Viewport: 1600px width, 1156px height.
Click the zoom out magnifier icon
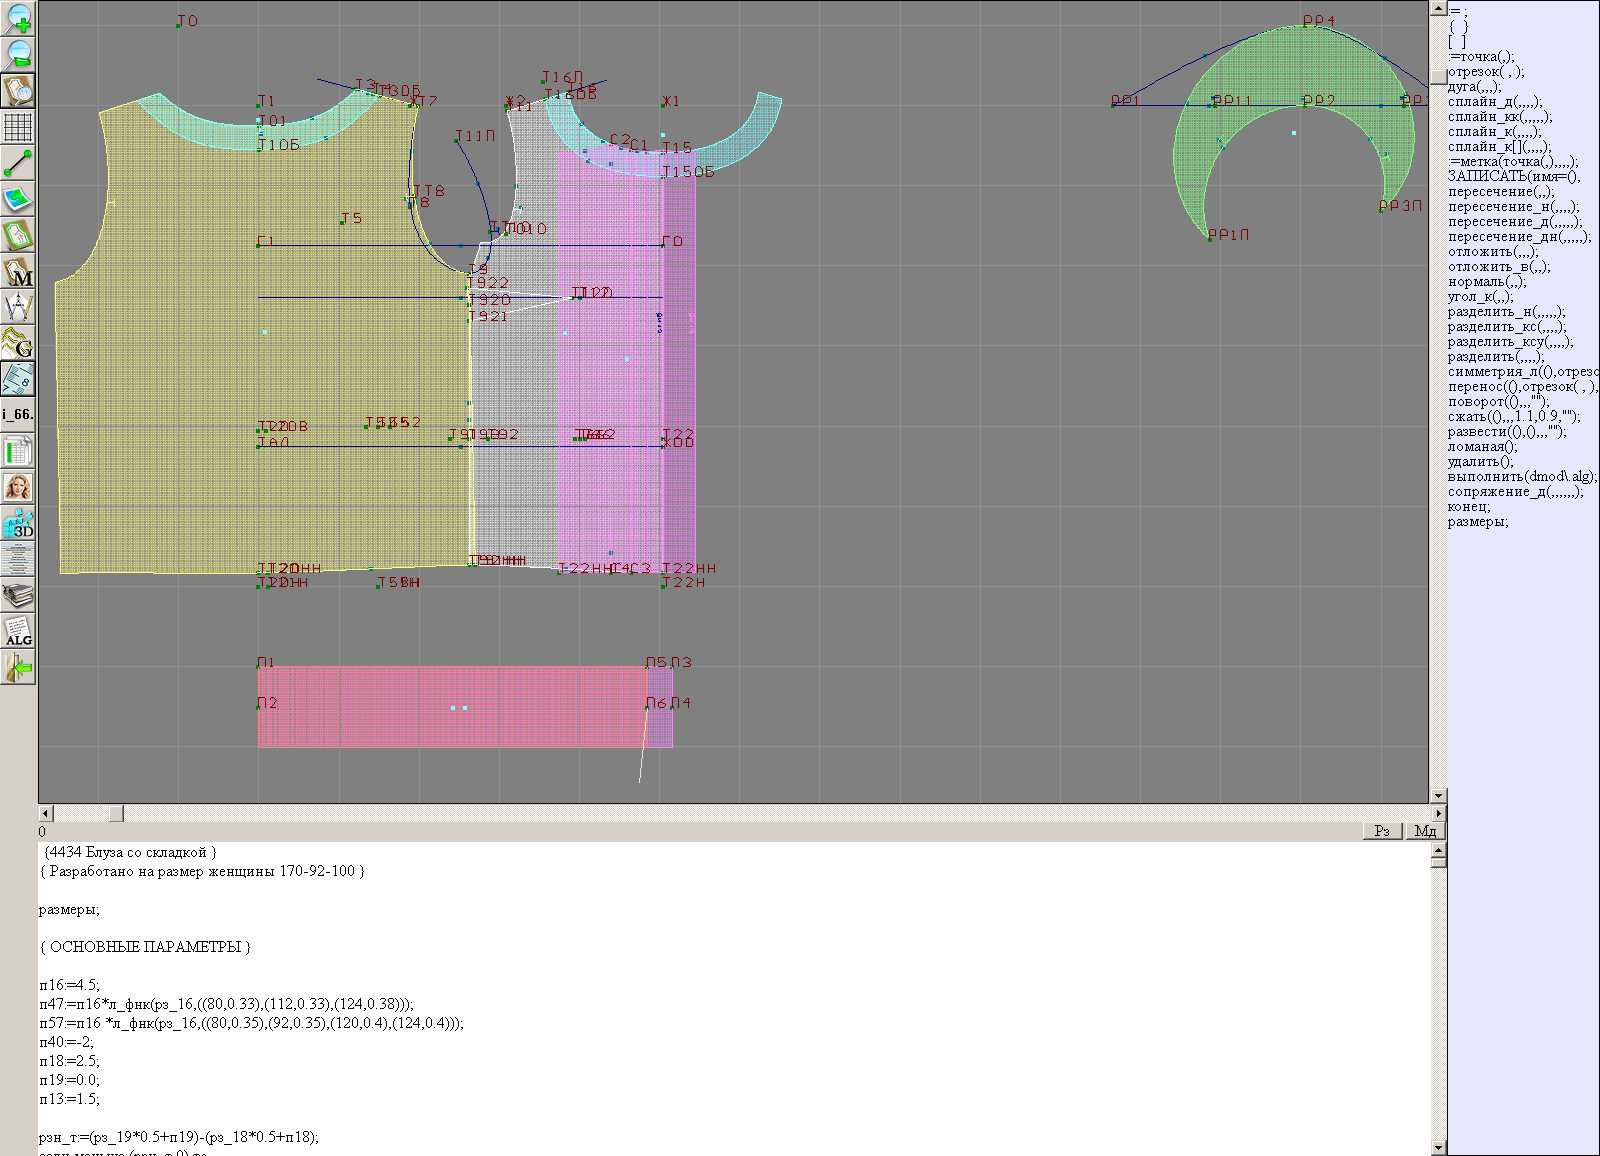(18, 54)
